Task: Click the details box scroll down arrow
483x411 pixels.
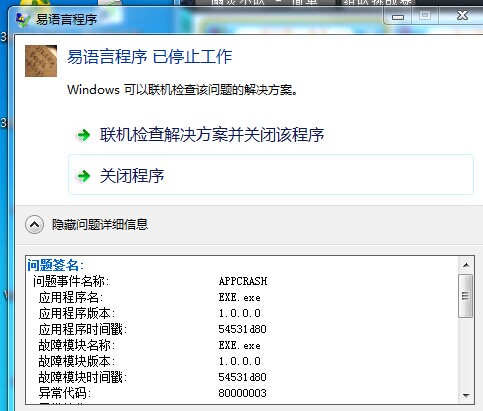Action: [466, 396]
